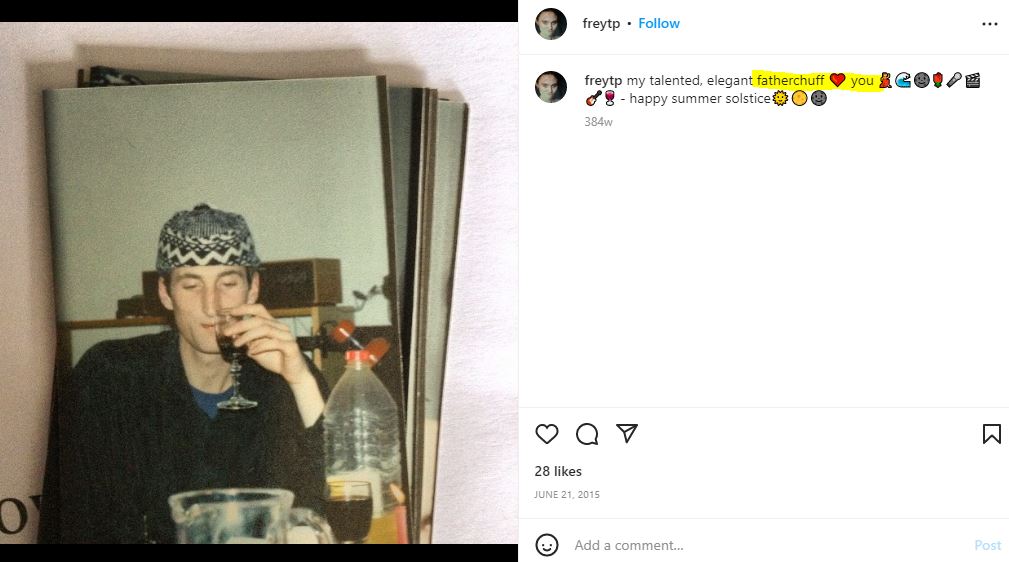This screenshot has height=562, width=1009.
Task: Open comments via the speech bubble icon
Action: pos(587,434)
